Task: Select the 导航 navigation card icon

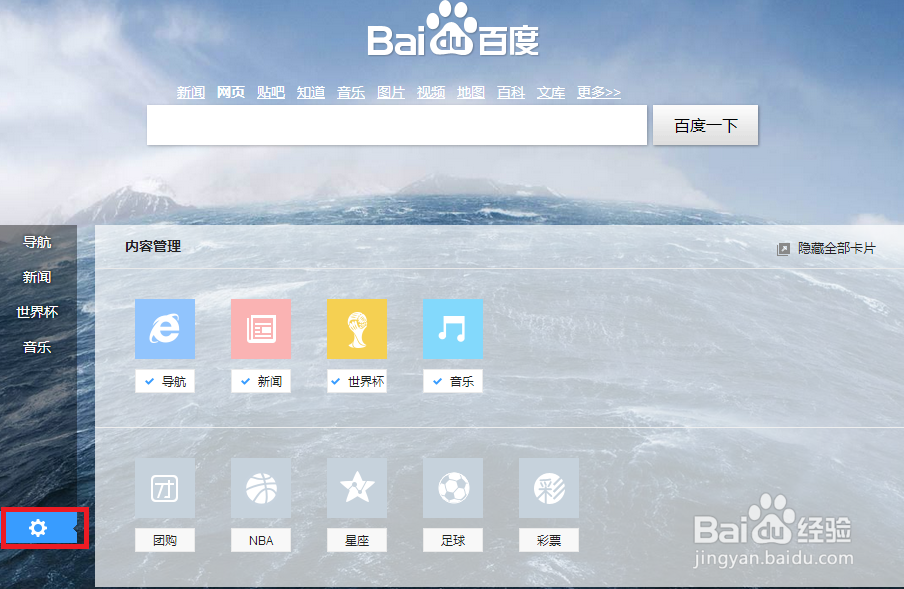Action: pos(165,329)
